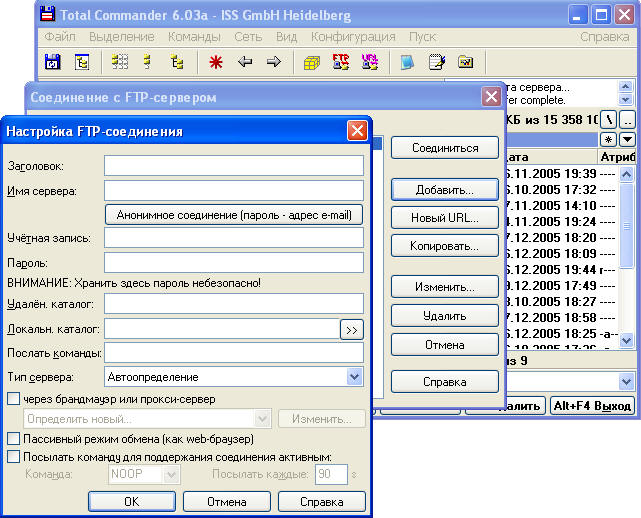This screenshot has height=518, width=641.
Task: Switch to full file list view icon
Action: (x=120, y=62)
